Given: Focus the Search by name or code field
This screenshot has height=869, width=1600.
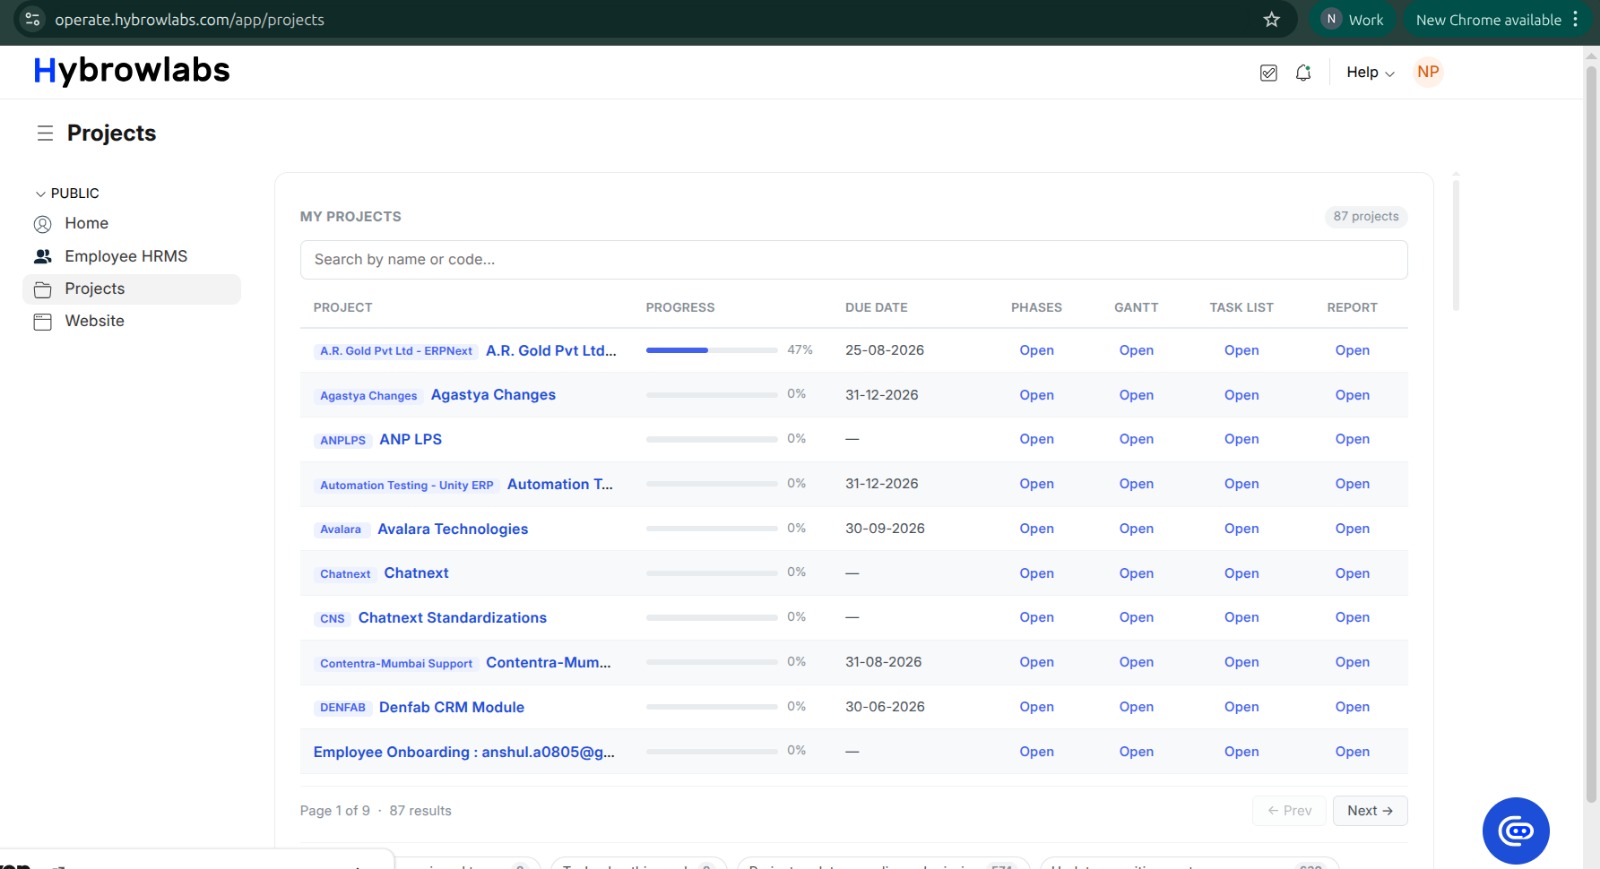Looking at the screenshot, I should click(x=853, y=260).
